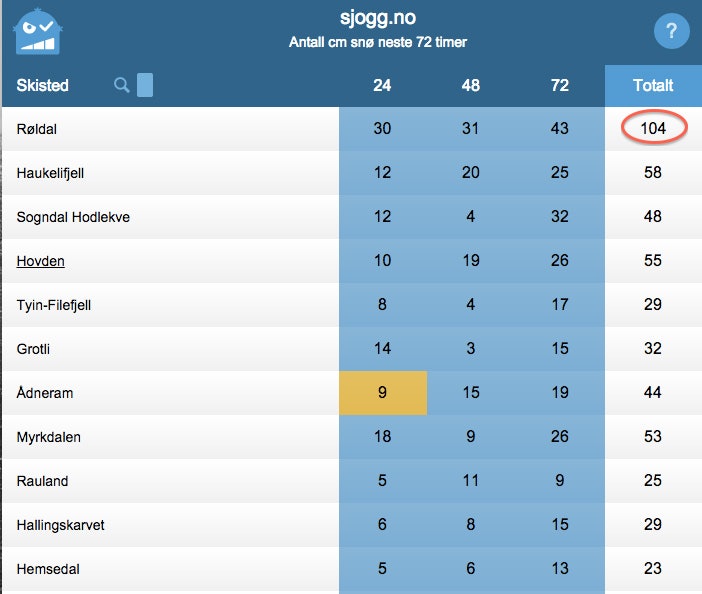
Task: Click the sjogg.no monster logo icon
Action: tap(38, 31)
